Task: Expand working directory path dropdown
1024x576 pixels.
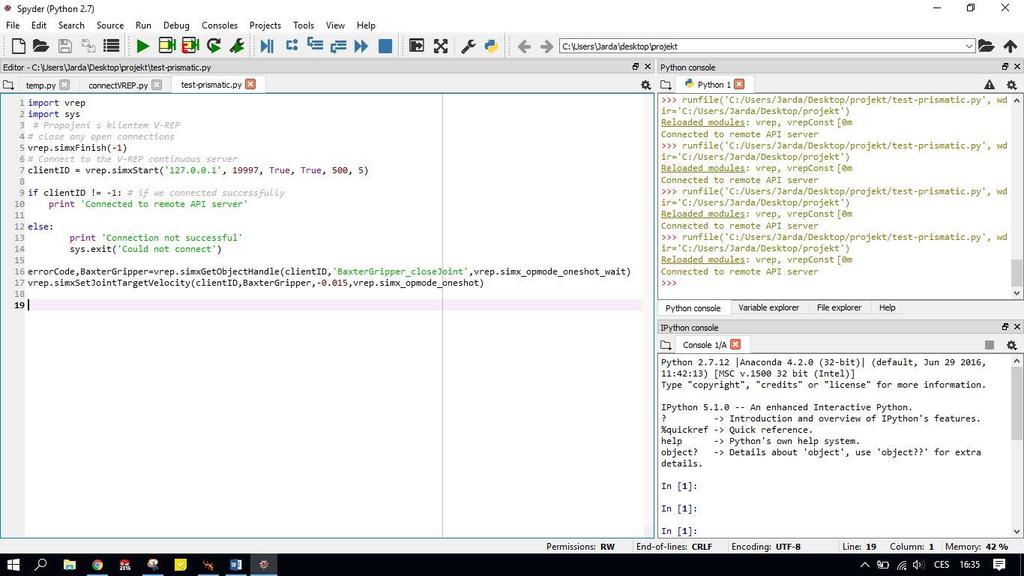Action: pos(969,46)
